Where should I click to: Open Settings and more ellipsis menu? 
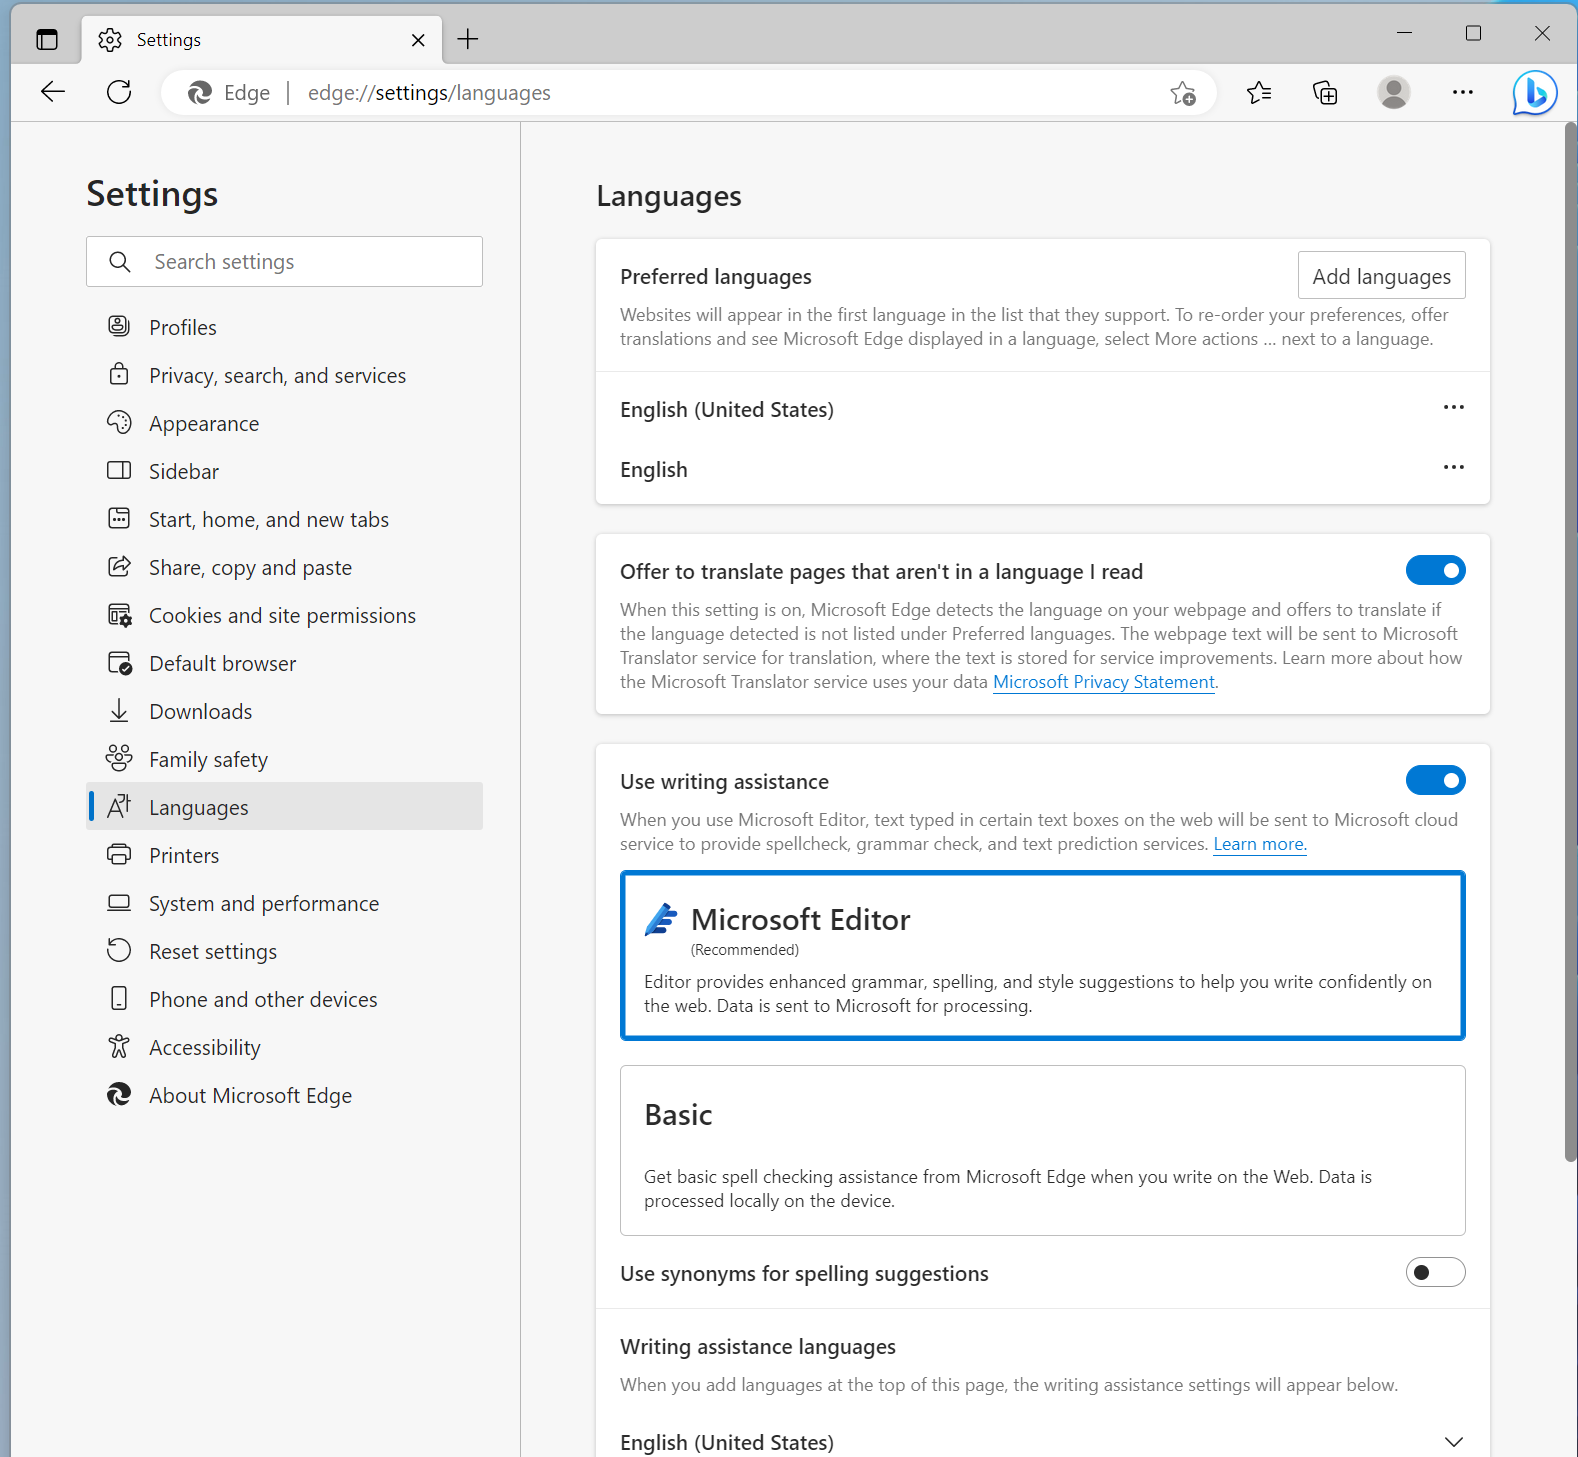(1463, 93)
